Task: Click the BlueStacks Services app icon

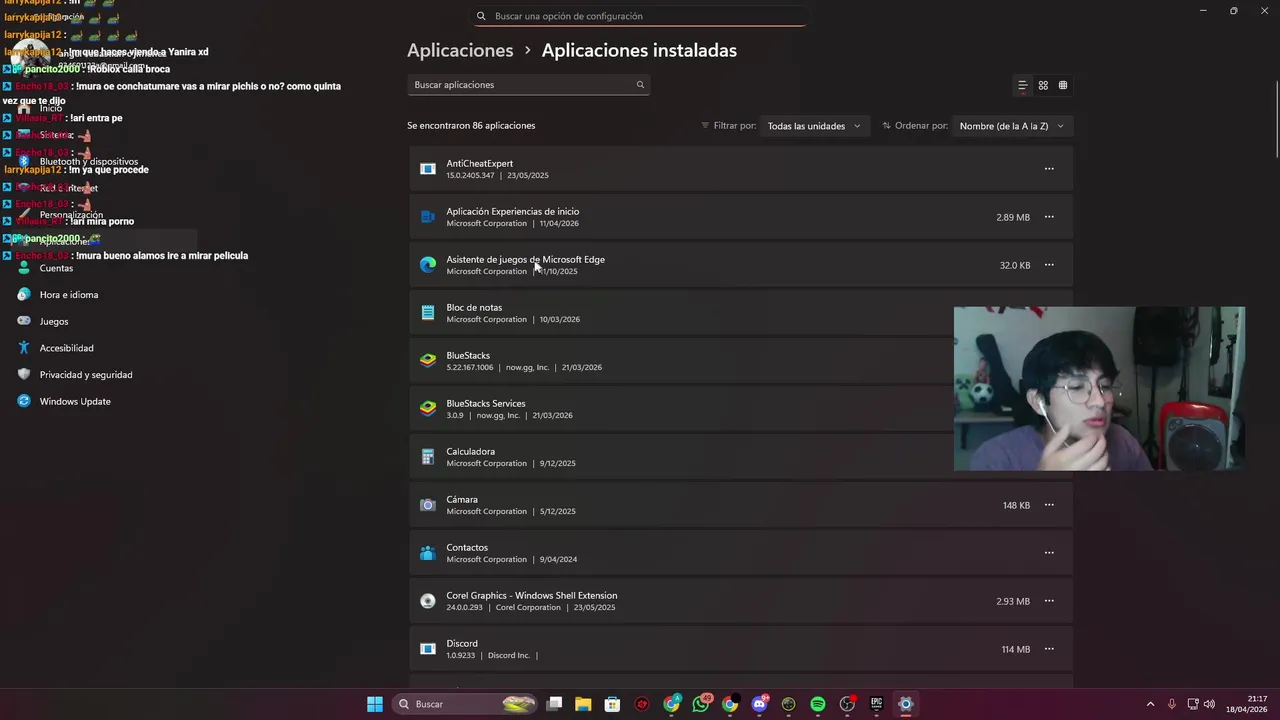Action: [428, 409]
